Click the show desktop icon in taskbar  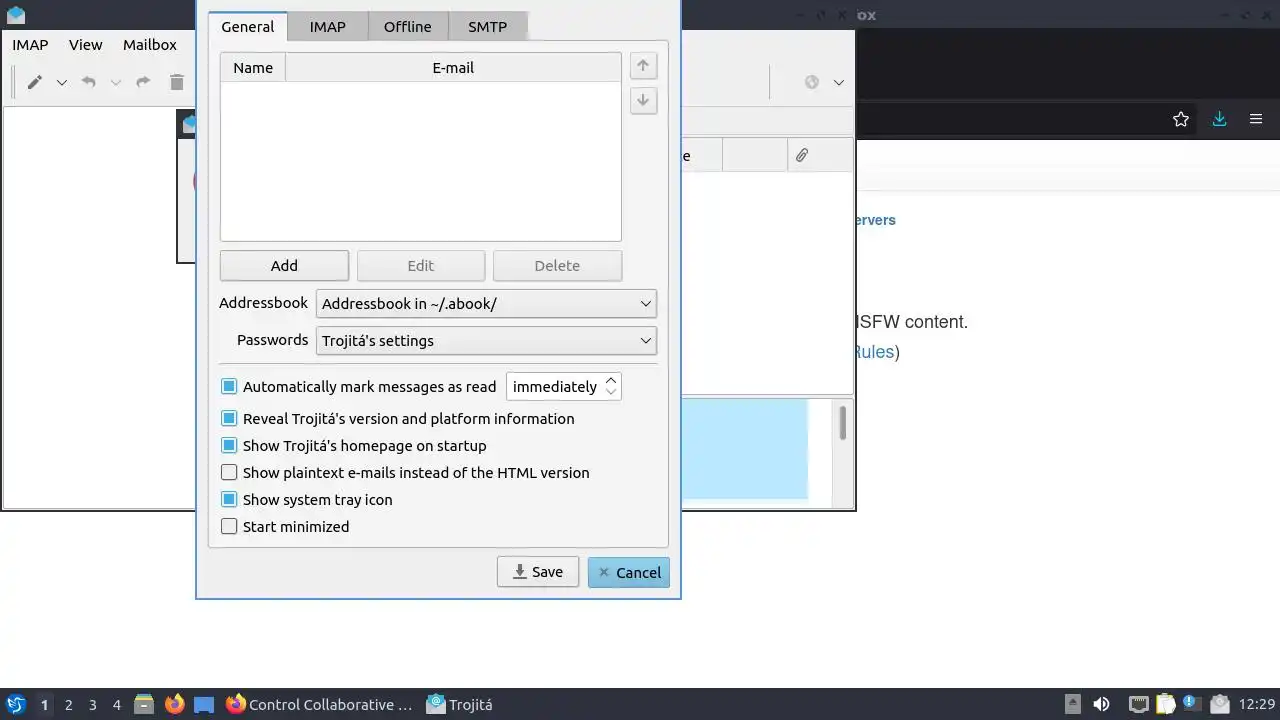click(x=204, y=704)
